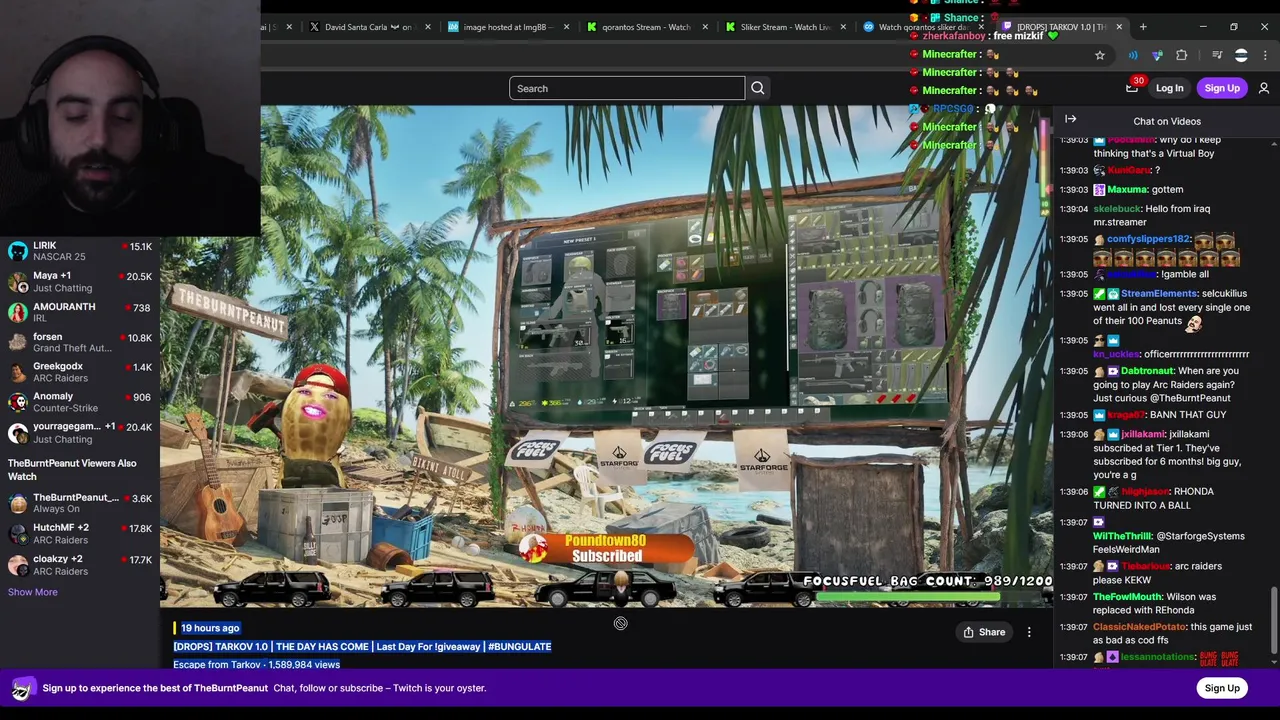Image resolution: width=1280 pixels, height=720 pixels.
Task: Close the qorantos Stream tab
Action: click(x=705, y=27)
